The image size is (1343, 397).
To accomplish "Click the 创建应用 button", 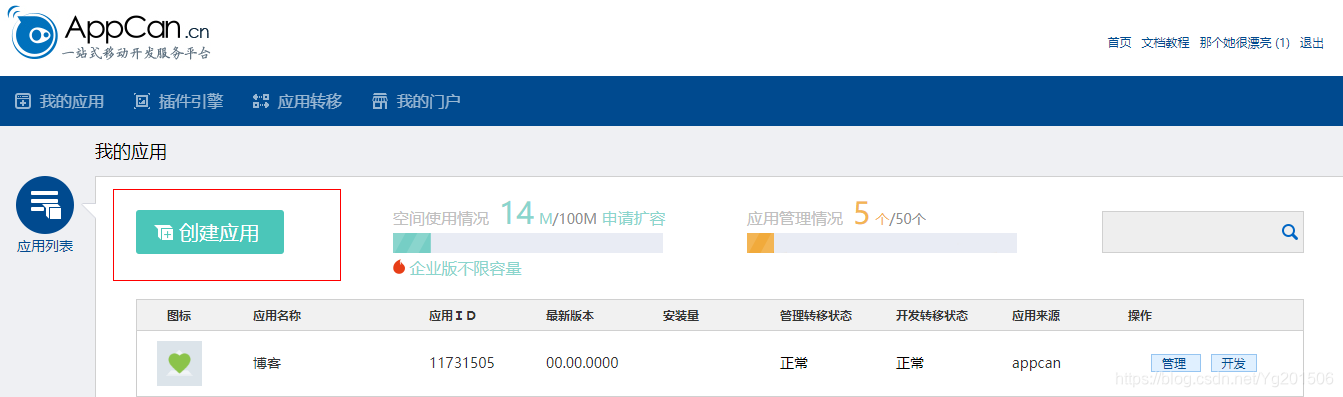I will pyautogui.click(x=210, y=232).
